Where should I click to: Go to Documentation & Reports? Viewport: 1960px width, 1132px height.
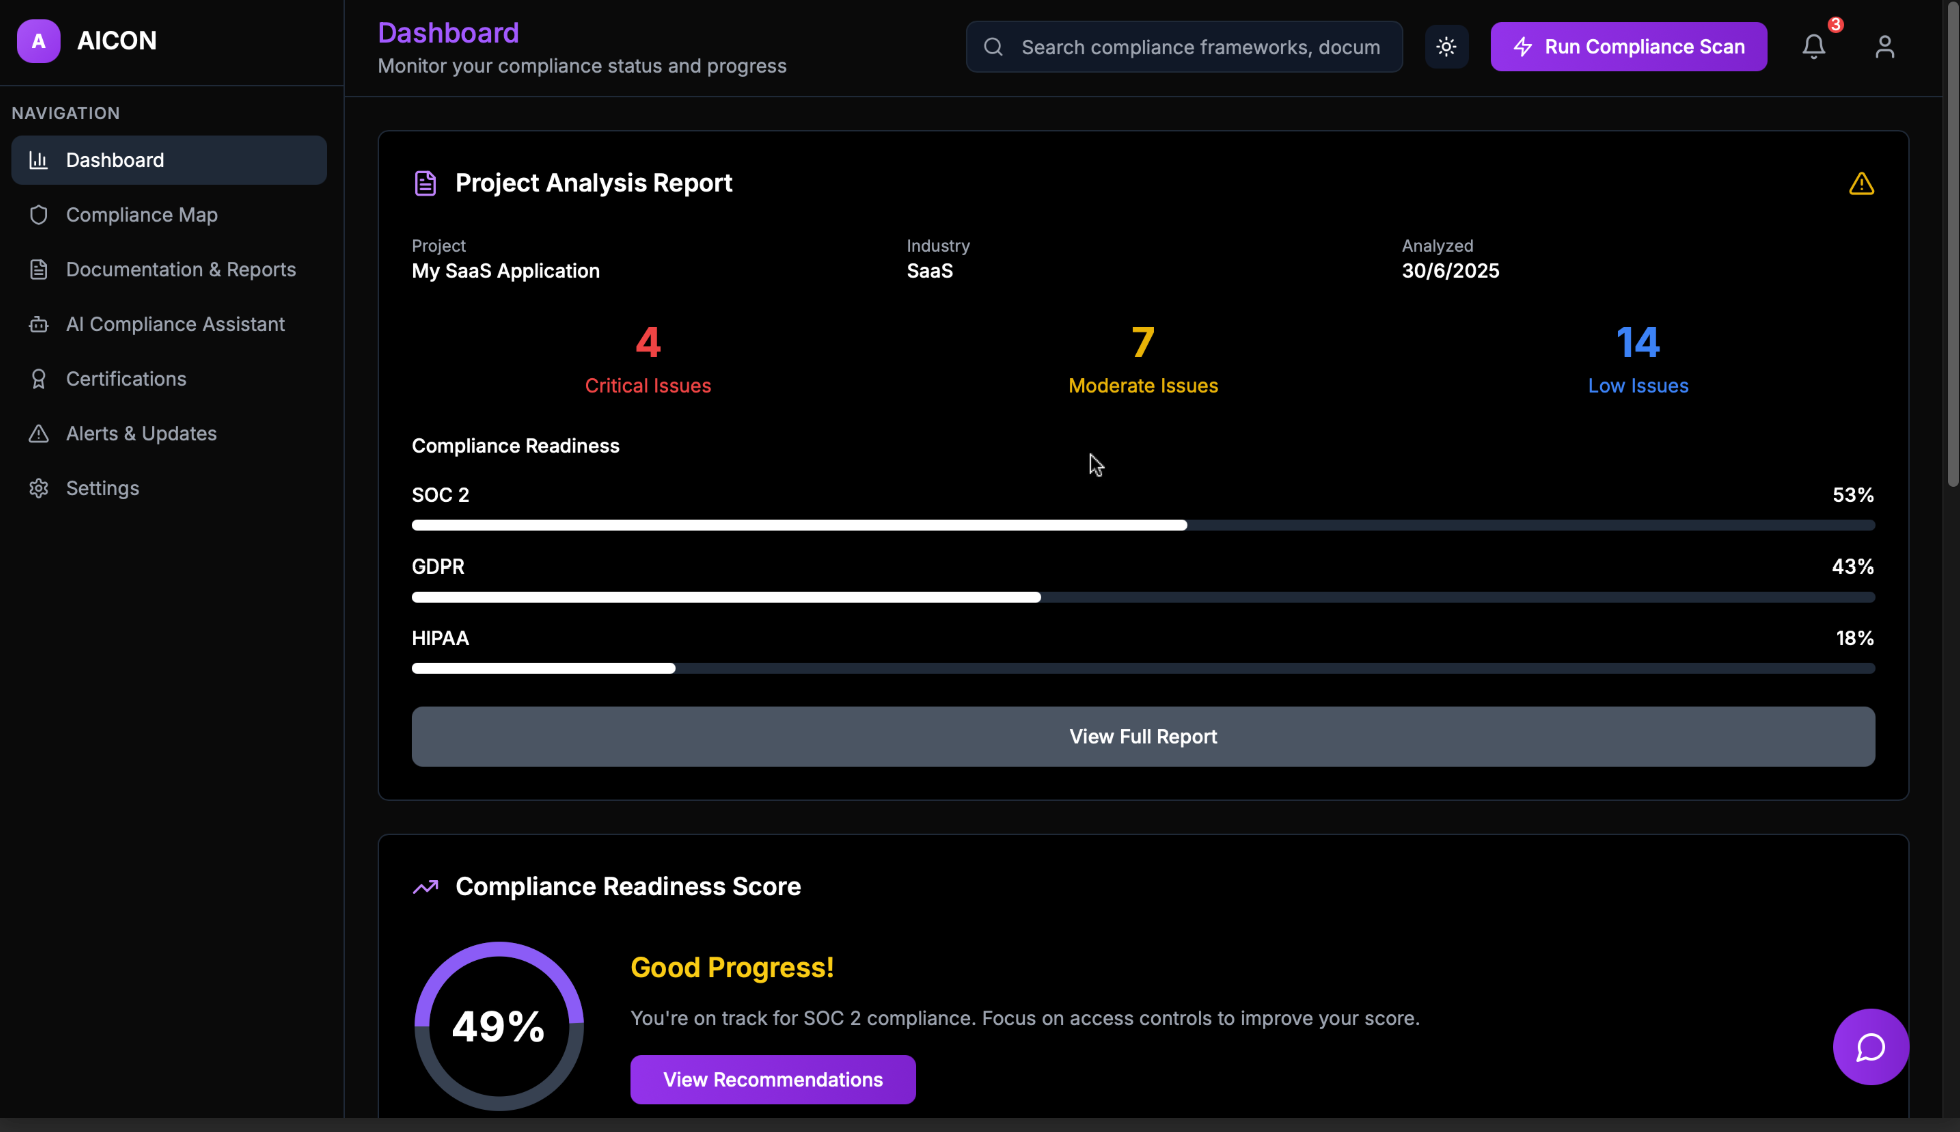point(180,270)
